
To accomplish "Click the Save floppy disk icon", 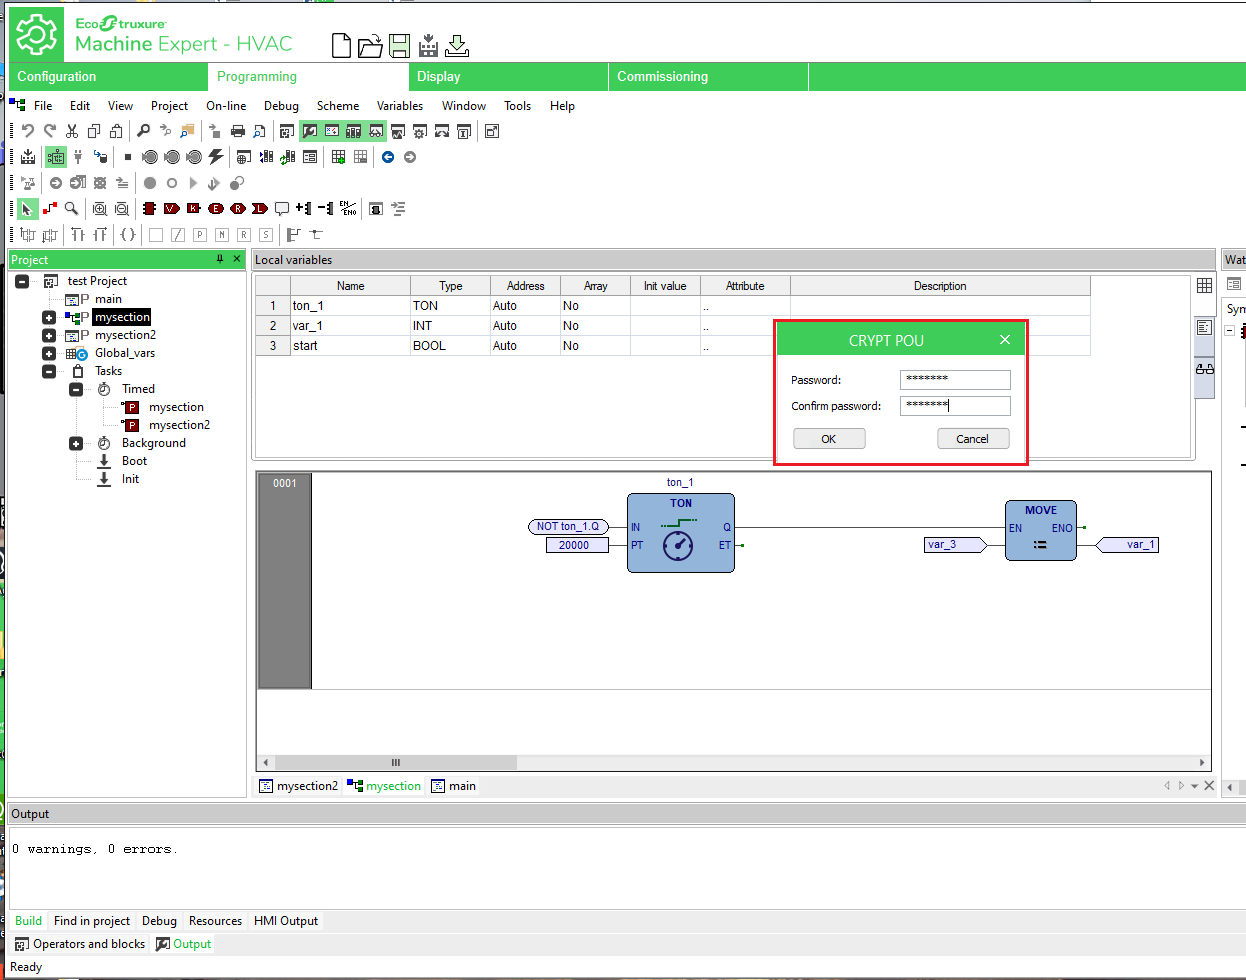I will 399,45.
